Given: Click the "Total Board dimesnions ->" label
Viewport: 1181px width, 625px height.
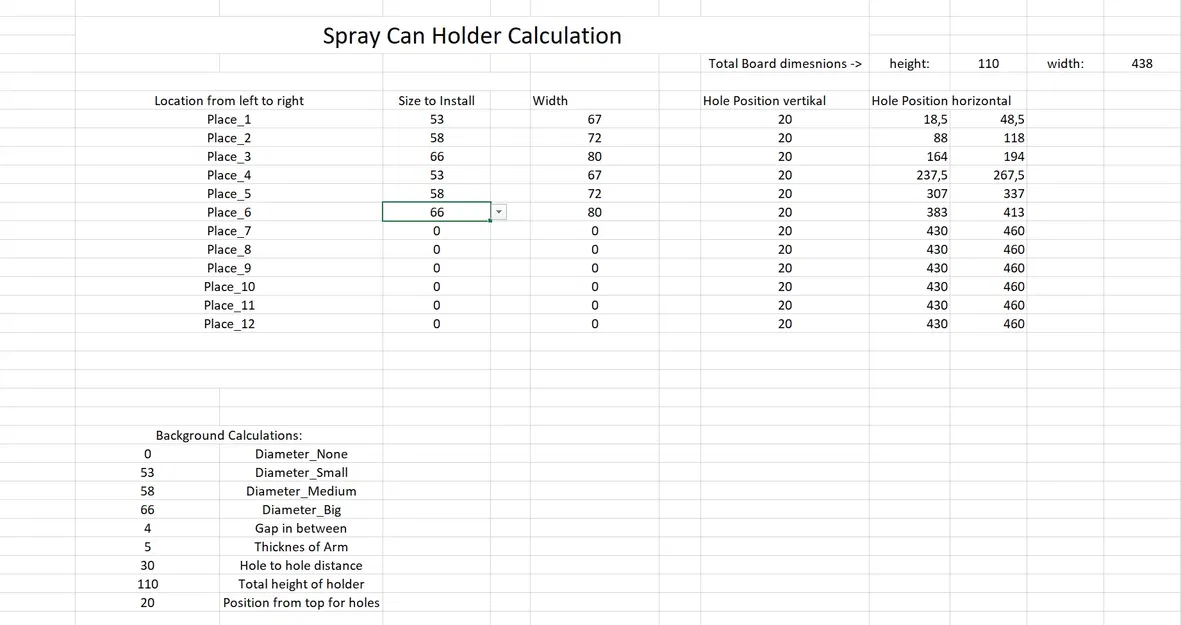Looking at the screenshot, I should (x=785, y=63).
